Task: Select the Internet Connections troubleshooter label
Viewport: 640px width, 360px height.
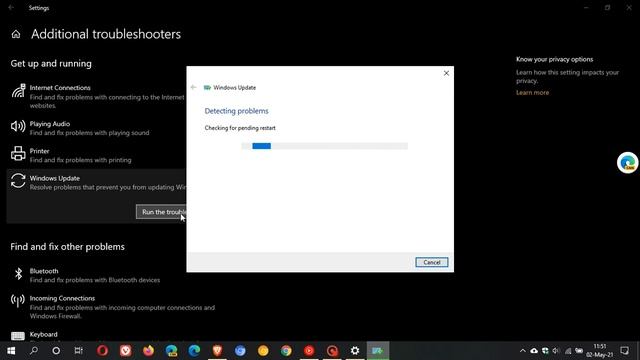Action: [60, 88]
